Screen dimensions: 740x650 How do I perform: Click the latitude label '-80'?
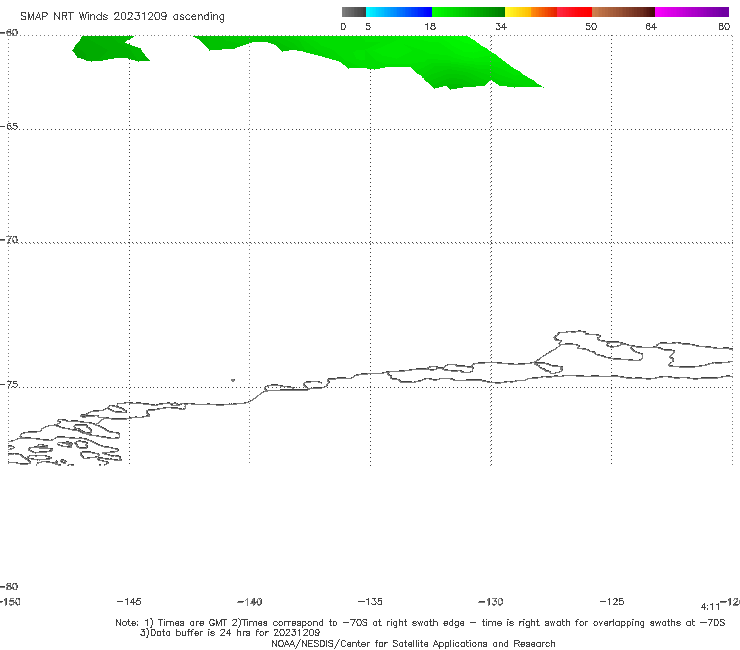[x=9, y=587]
